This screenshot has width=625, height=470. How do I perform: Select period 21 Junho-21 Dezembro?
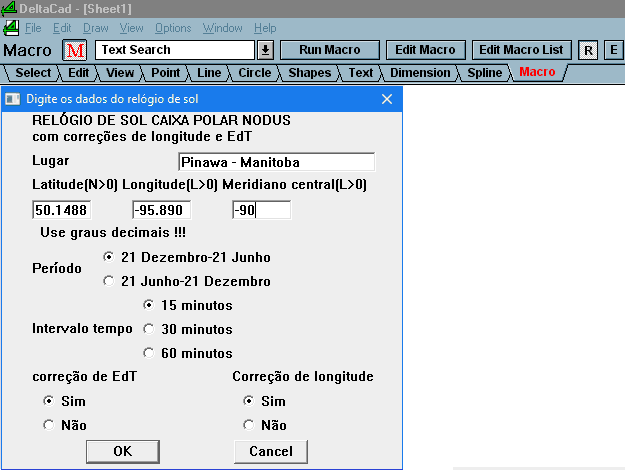tap(109, 281)
